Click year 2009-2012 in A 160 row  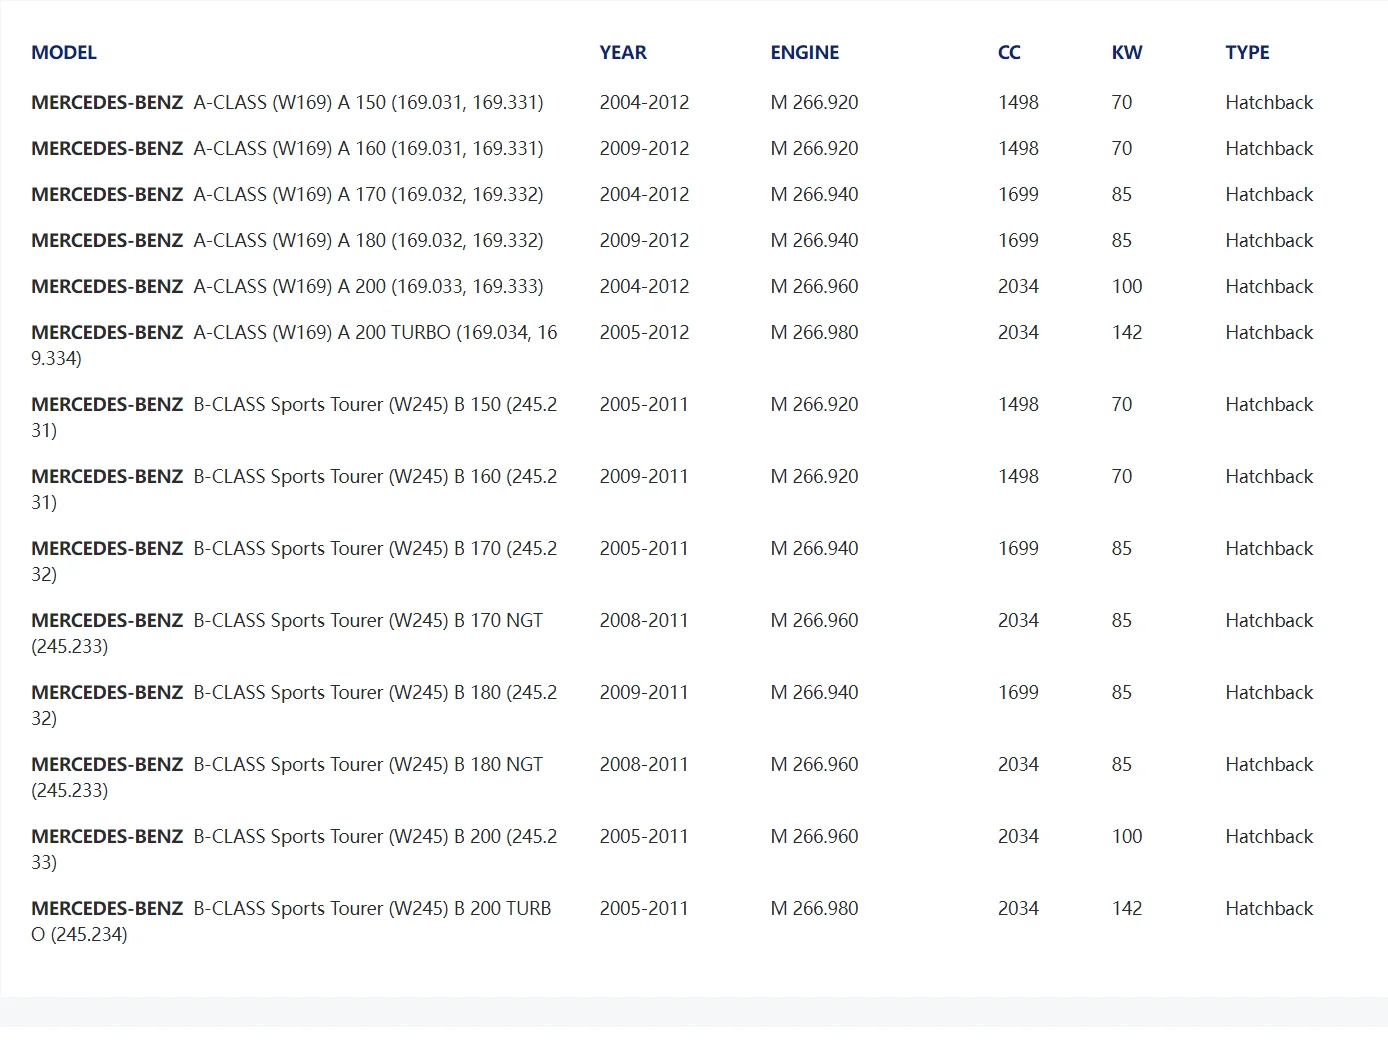pos(644,148)
